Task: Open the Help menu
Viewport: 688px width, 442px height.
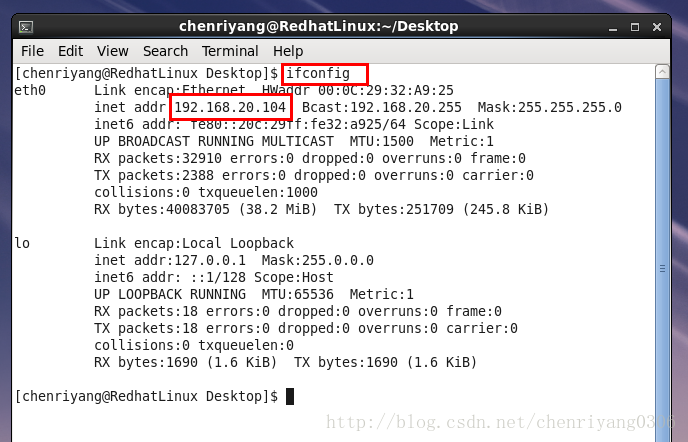Action: [288, 51]
